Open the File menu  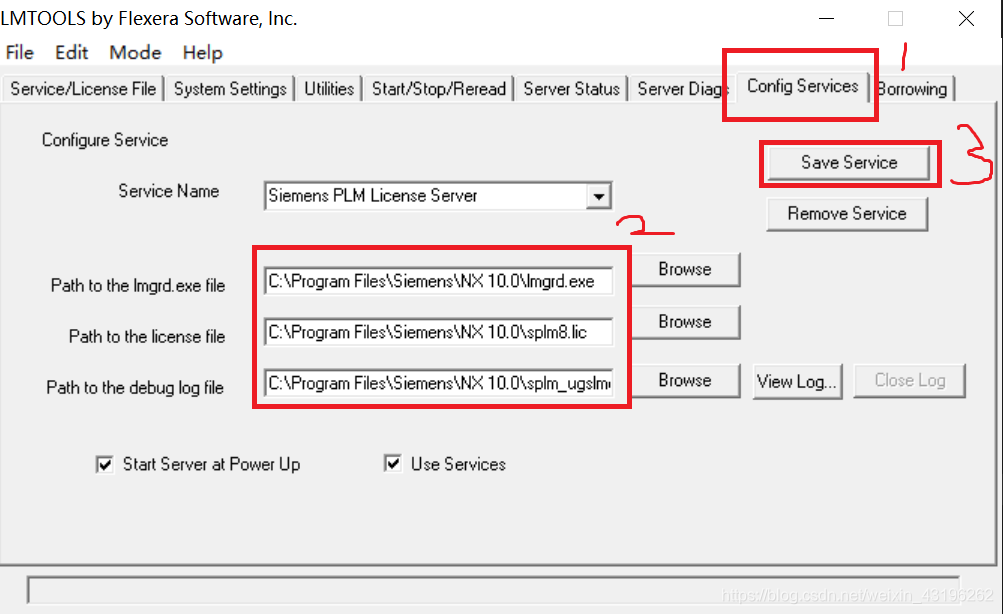coord(20,52)
